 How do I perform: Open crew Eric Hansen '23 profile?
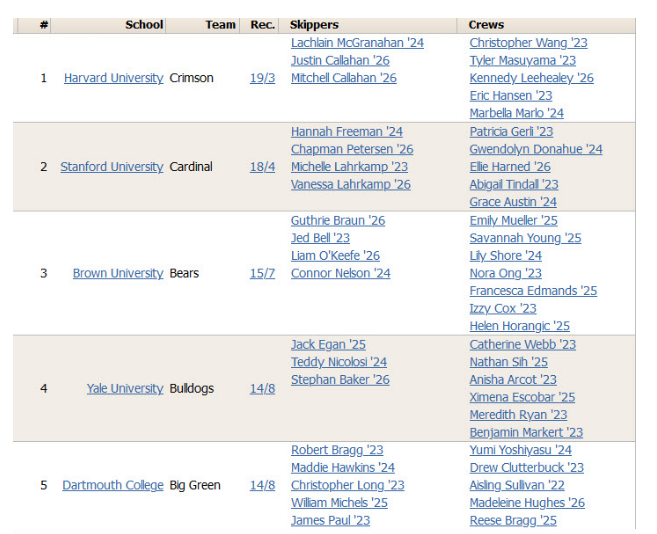click(x=511, y=96)
